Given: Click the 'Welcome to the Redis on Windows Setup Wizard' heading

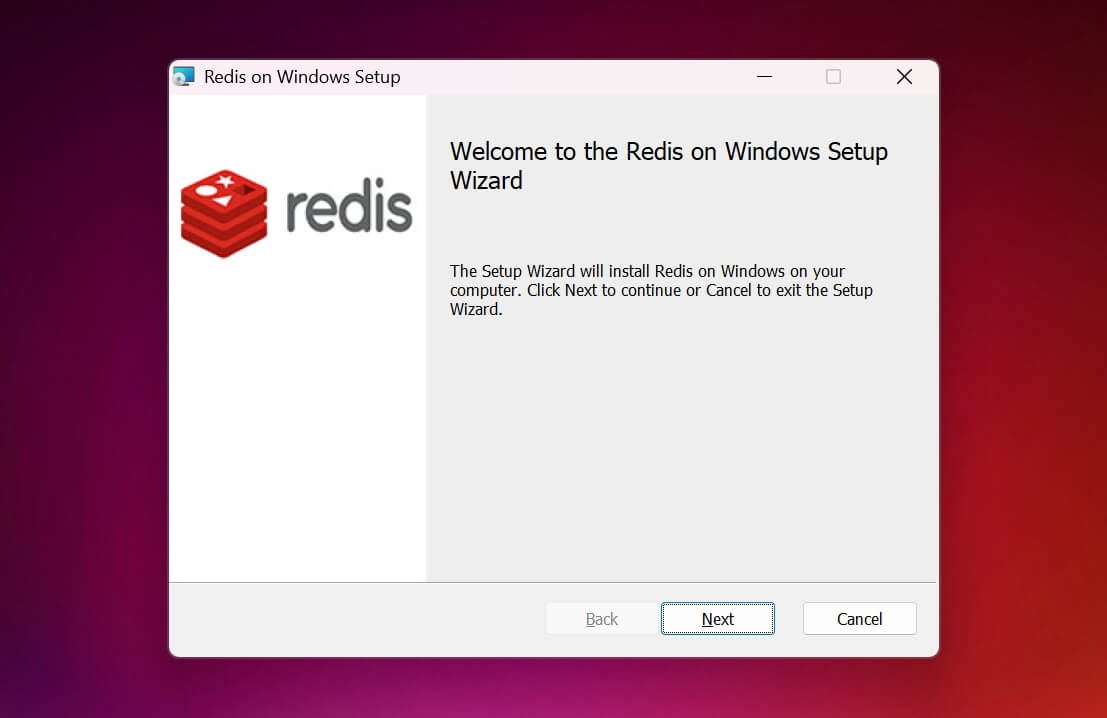Looking at the screenshot, I should point(669,166).
